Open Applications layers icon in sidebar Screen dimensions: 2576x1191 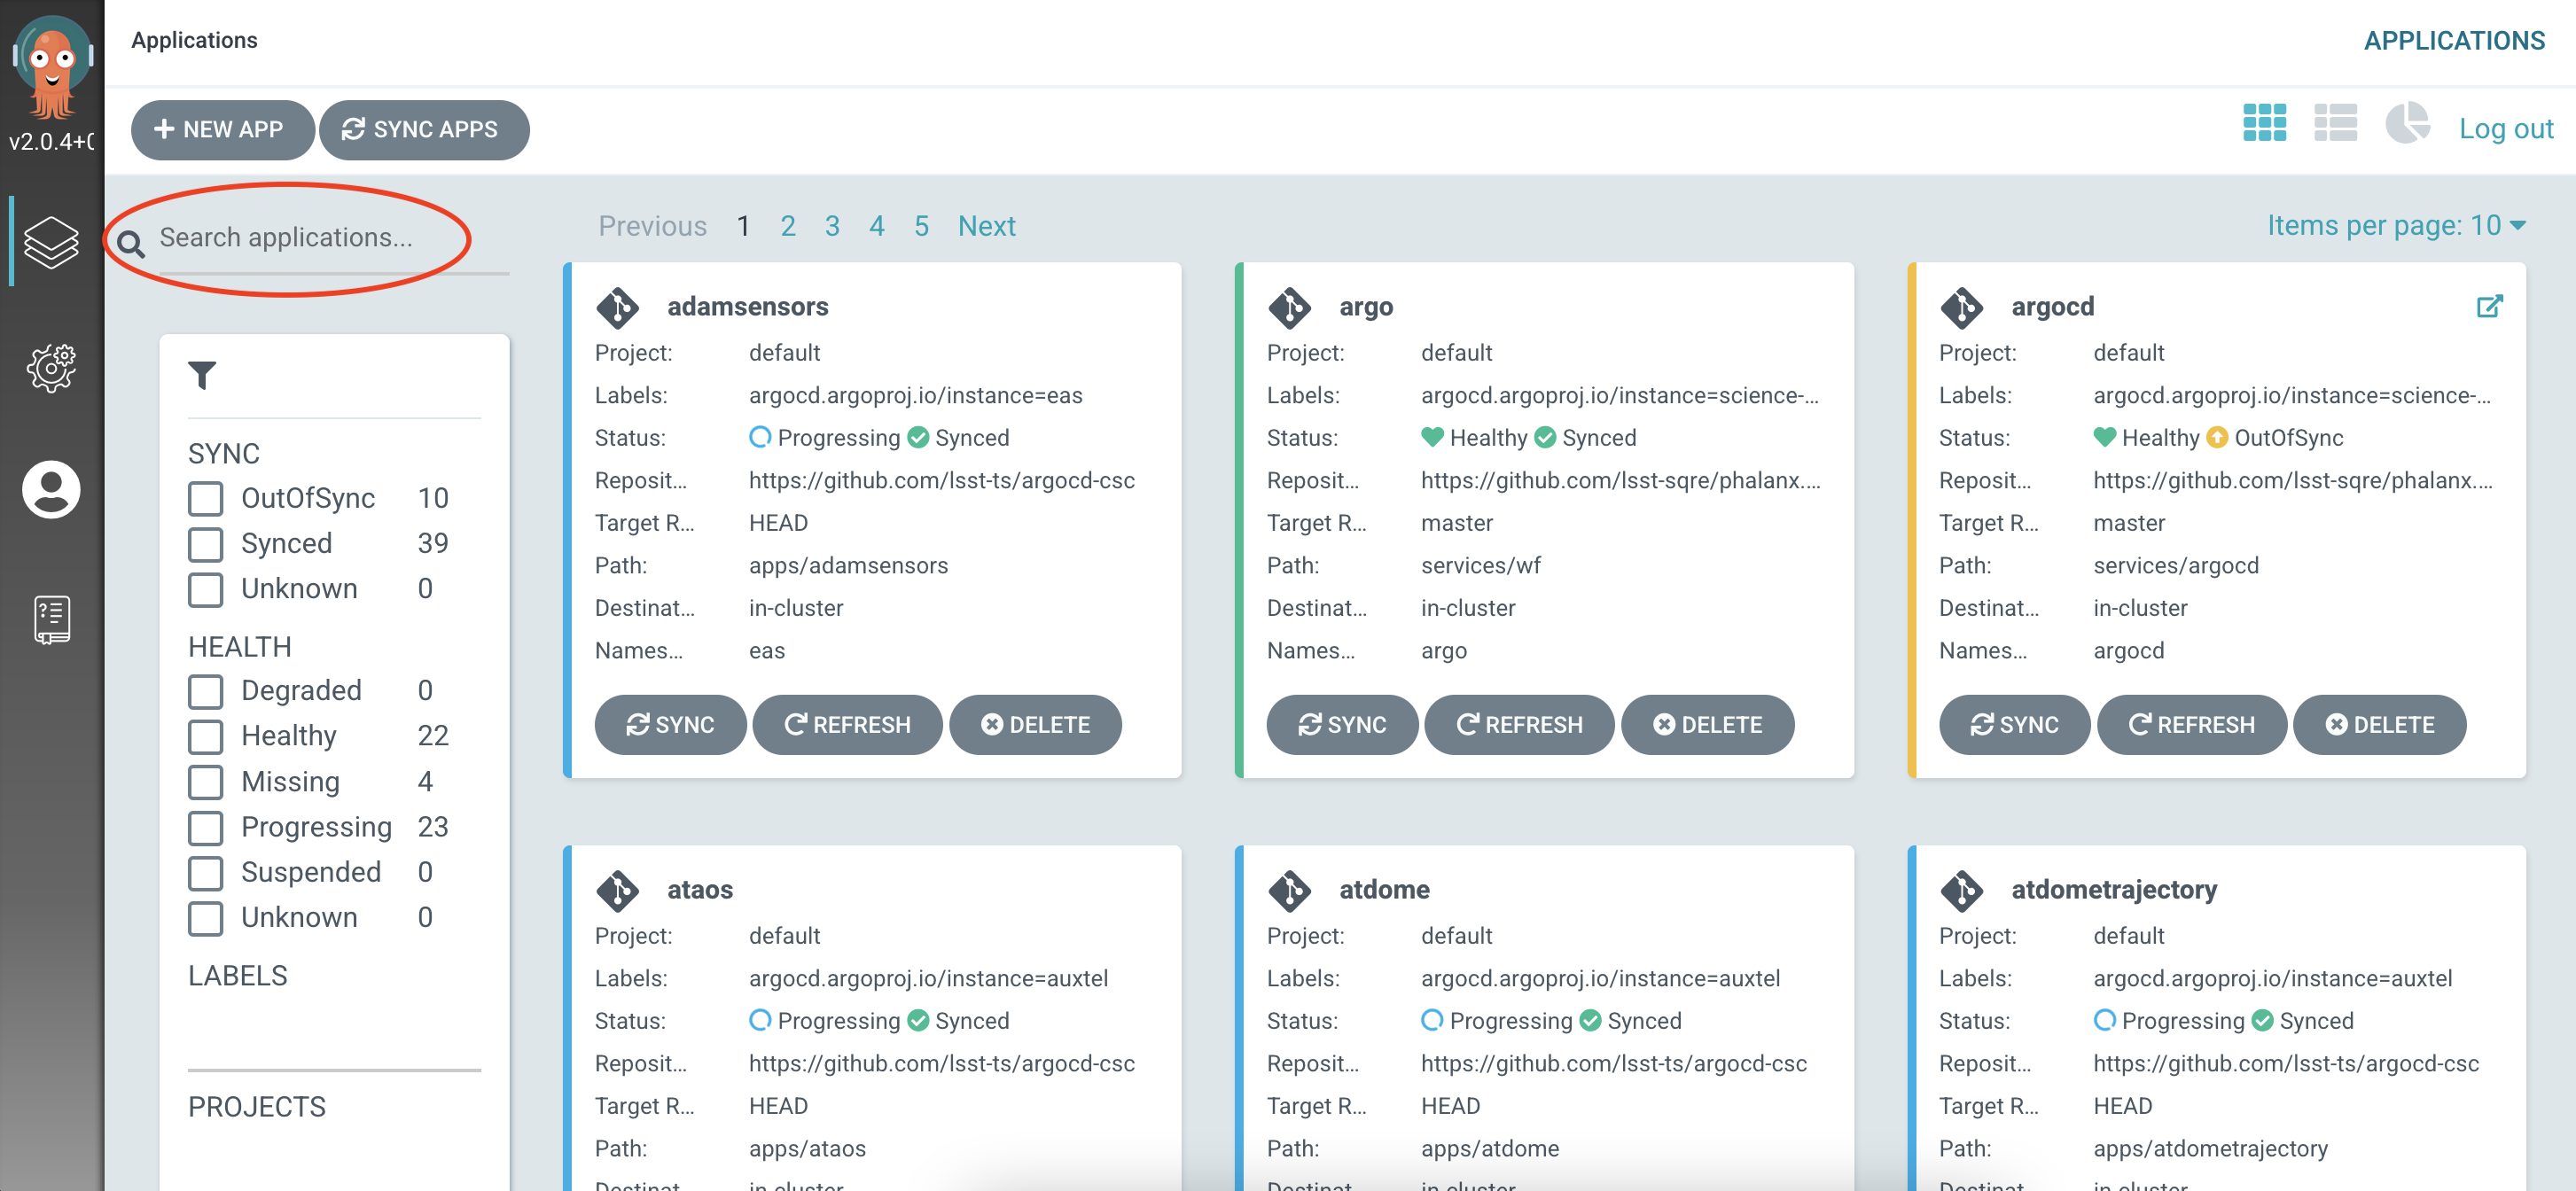[51, 242]
